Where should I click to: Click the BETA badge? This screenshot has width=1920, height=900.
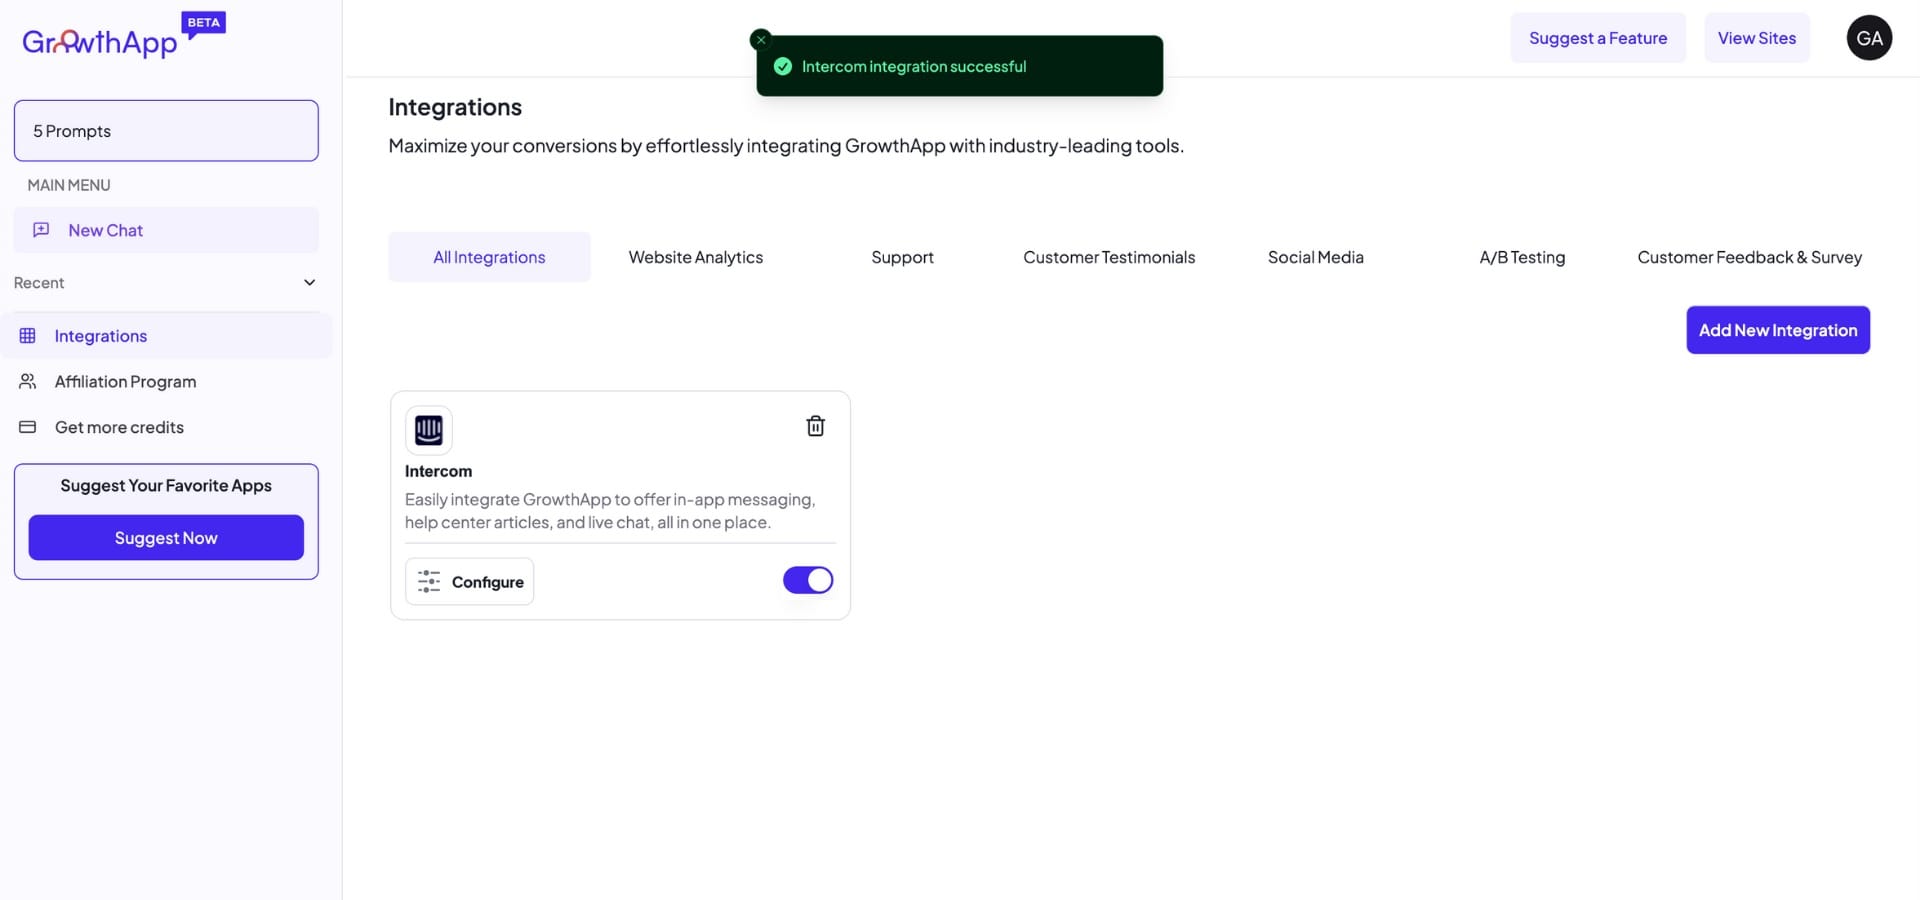point(204,23)
